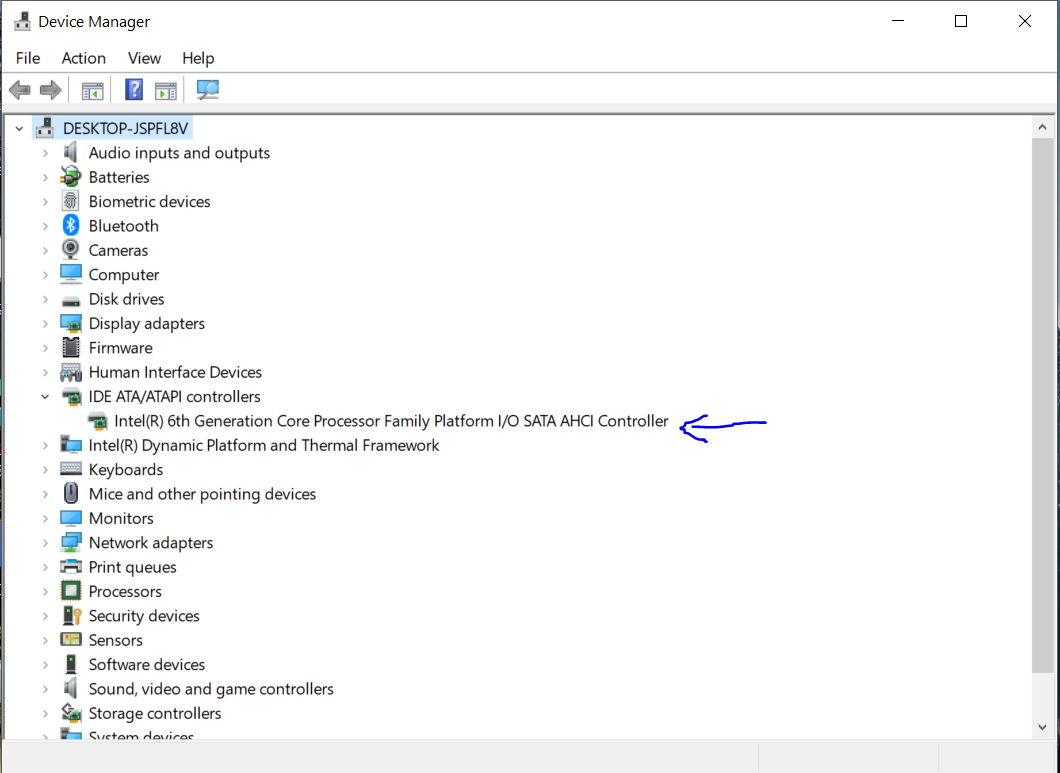This screenshot has width=1060, height=773.
Task: Expand the Display adapters node chevron
Action: click(x=45, y=324)
